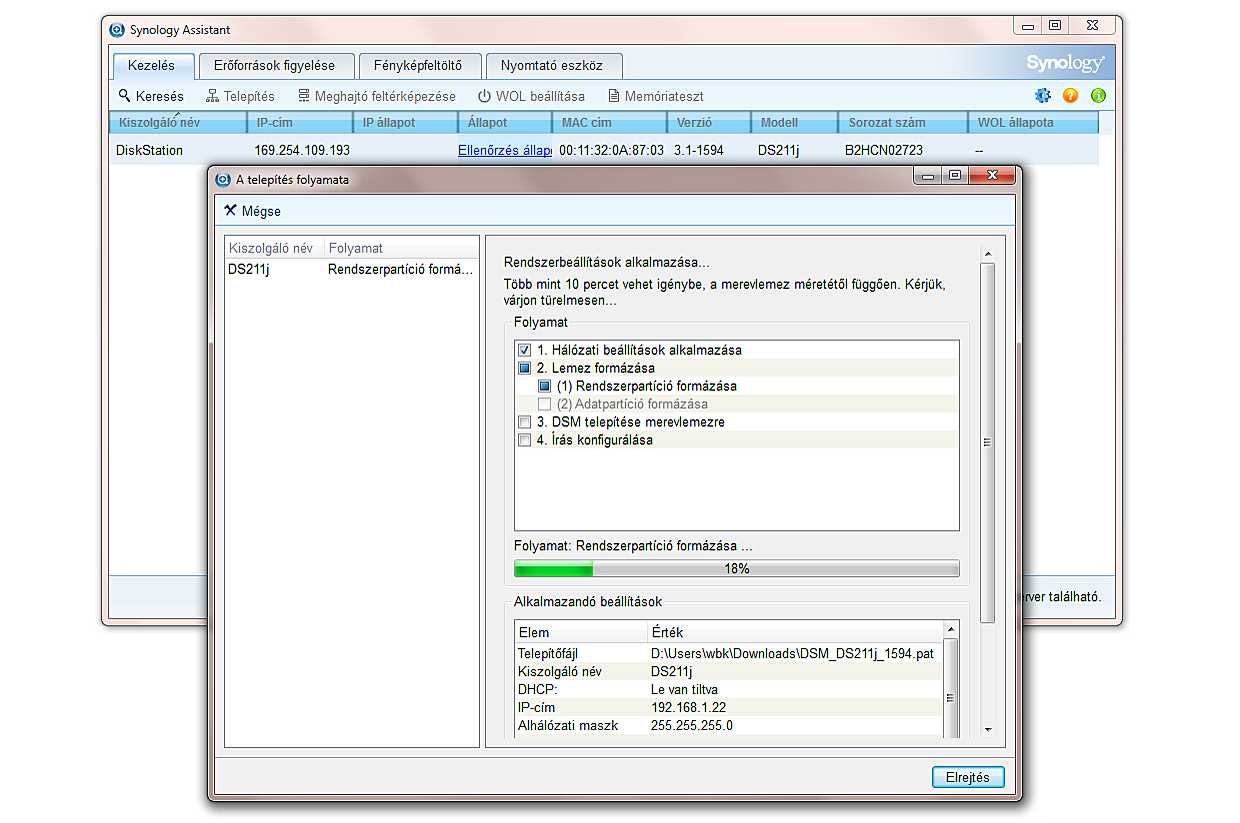This screenshot has width=1240, height=823.
Task: Click the Memóriateszt toolbar icon
Action: point(611,96)
